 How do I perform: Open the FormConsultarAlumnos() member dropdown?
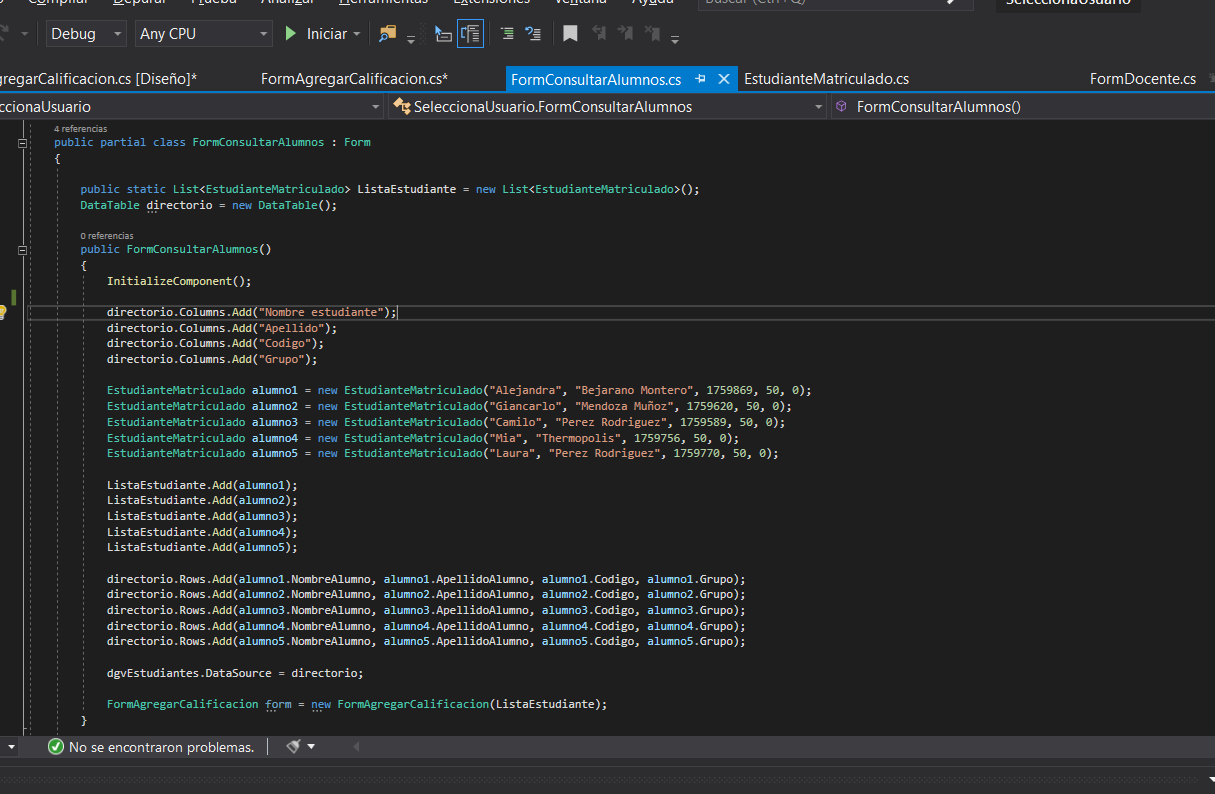pos(1022,106)
